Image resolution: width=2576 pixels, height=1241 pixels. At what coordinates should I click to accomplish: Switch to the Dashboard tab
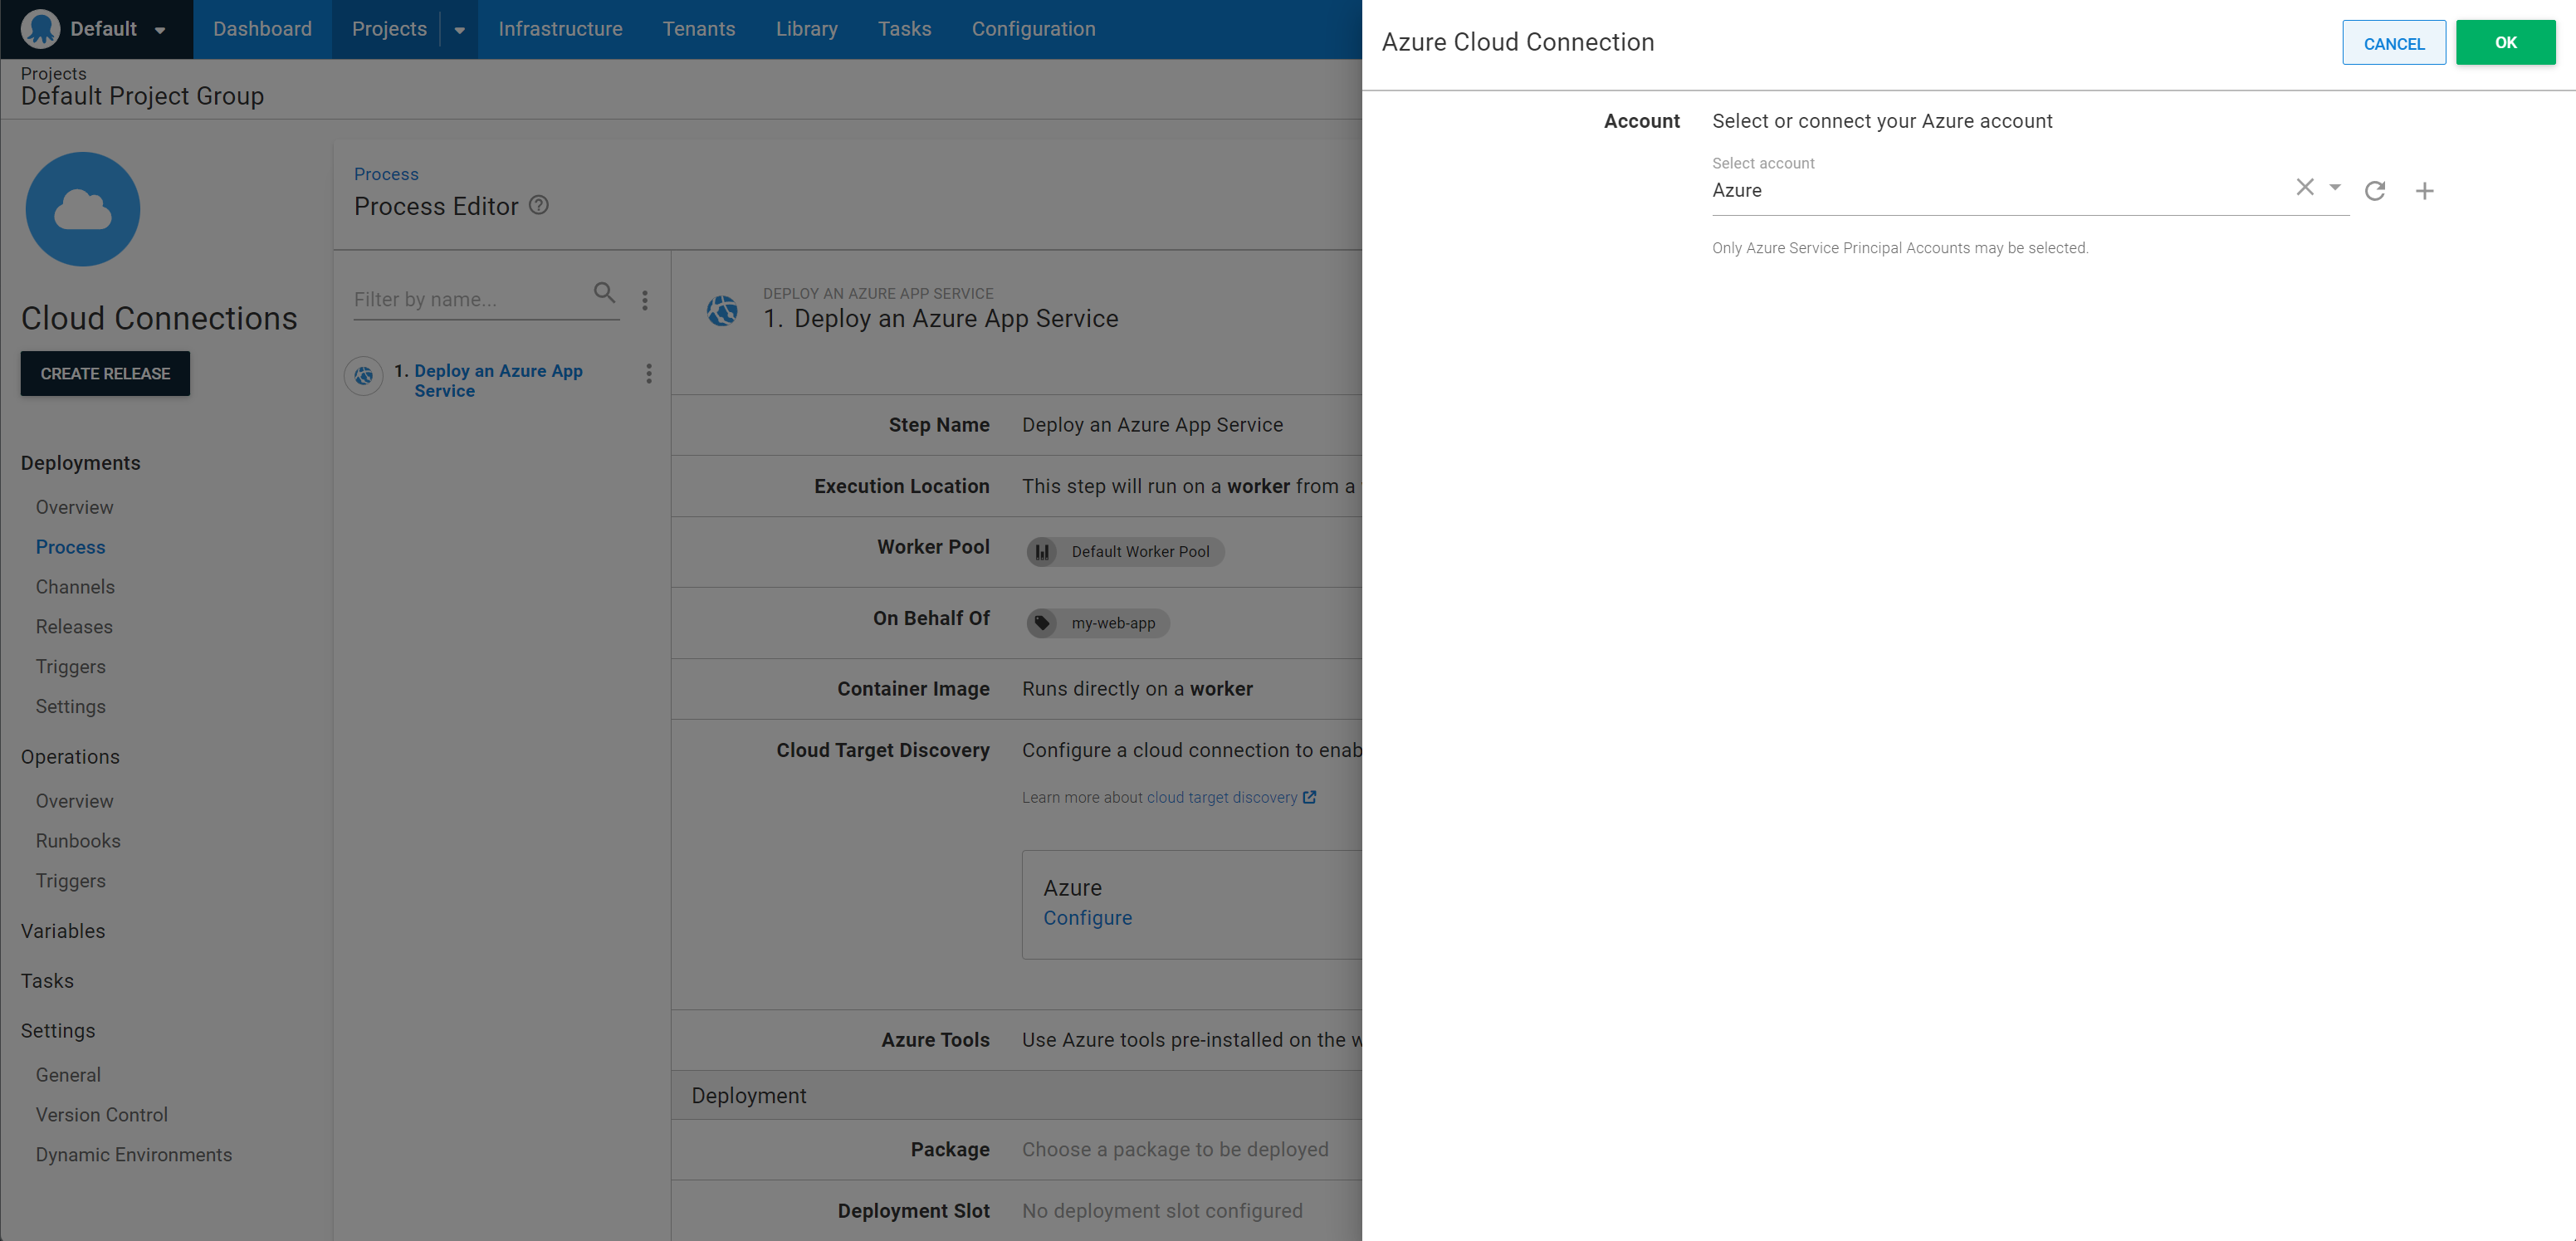pos(262,28)
